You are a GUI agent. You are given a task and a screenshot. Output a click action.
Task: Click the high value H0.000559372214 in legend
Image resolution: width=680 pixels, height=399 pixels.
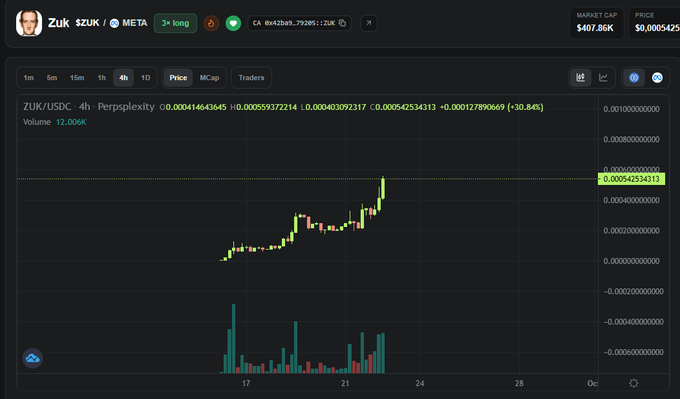click(x=264, y=107)
